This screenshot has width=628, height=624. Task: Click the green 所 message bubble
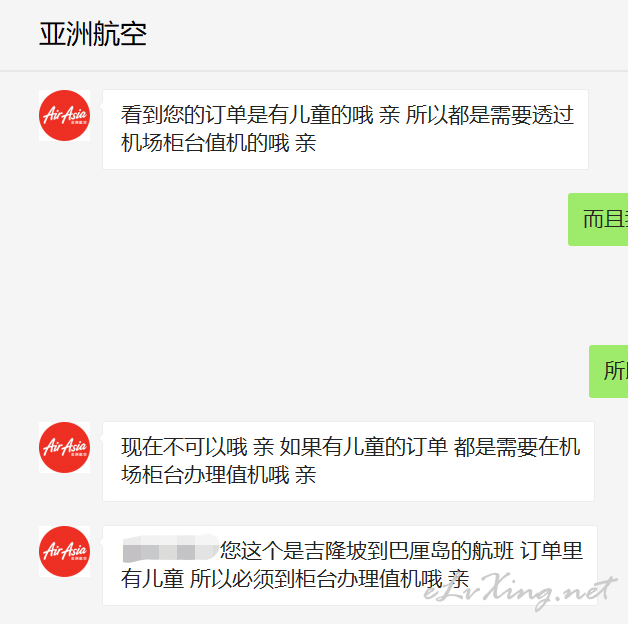pyautogui.click(x=608, y=371)
